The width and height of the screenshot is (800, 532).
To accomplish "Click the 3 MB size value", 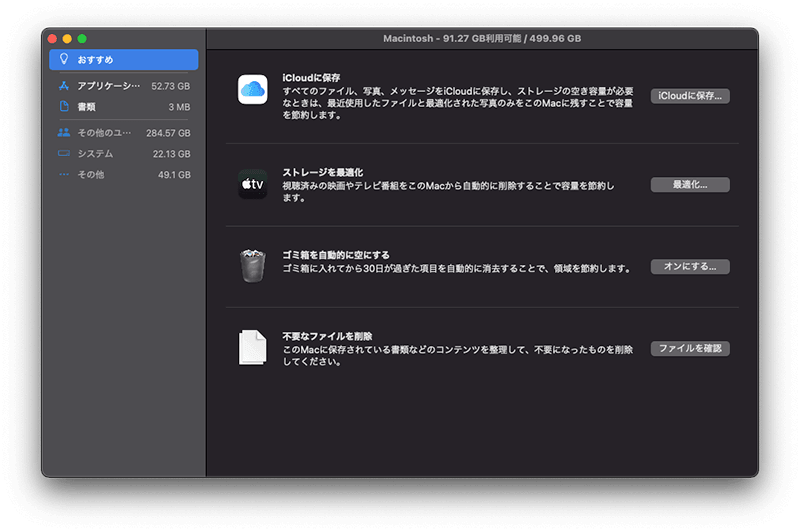I will coord(179,107).
